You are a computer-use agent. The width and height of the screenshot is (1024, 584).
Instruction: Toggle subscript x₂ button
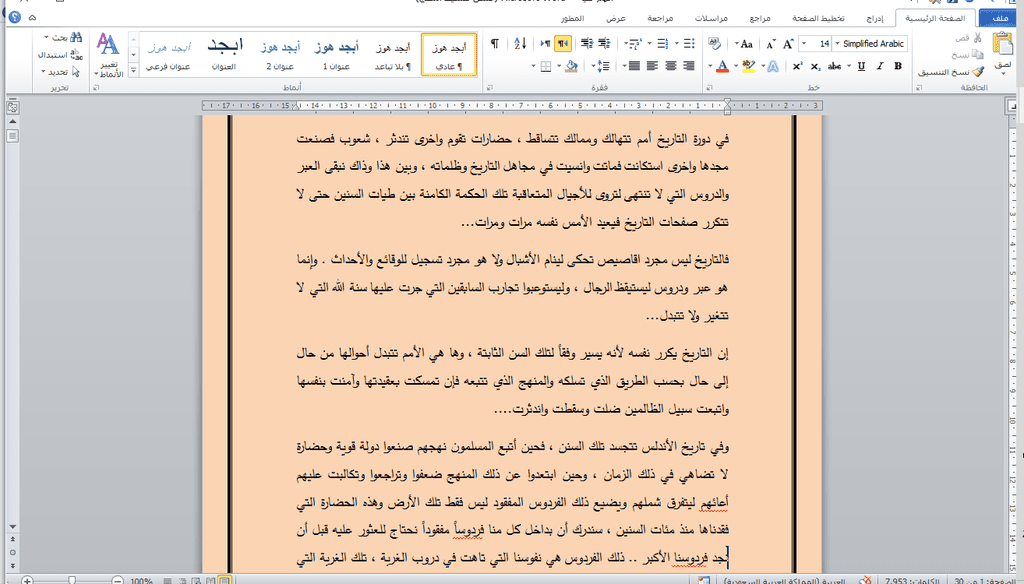(x=815, y=66)
